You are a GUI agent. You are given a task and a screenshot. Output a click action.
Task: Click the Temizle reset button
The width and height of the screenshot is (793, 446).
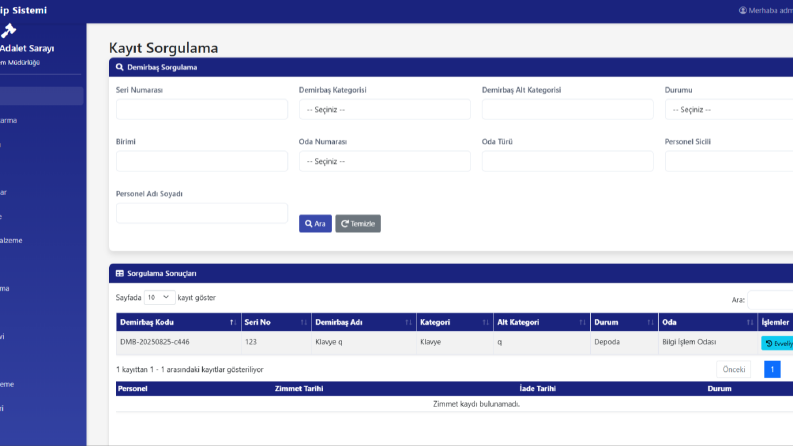(358, 224)
